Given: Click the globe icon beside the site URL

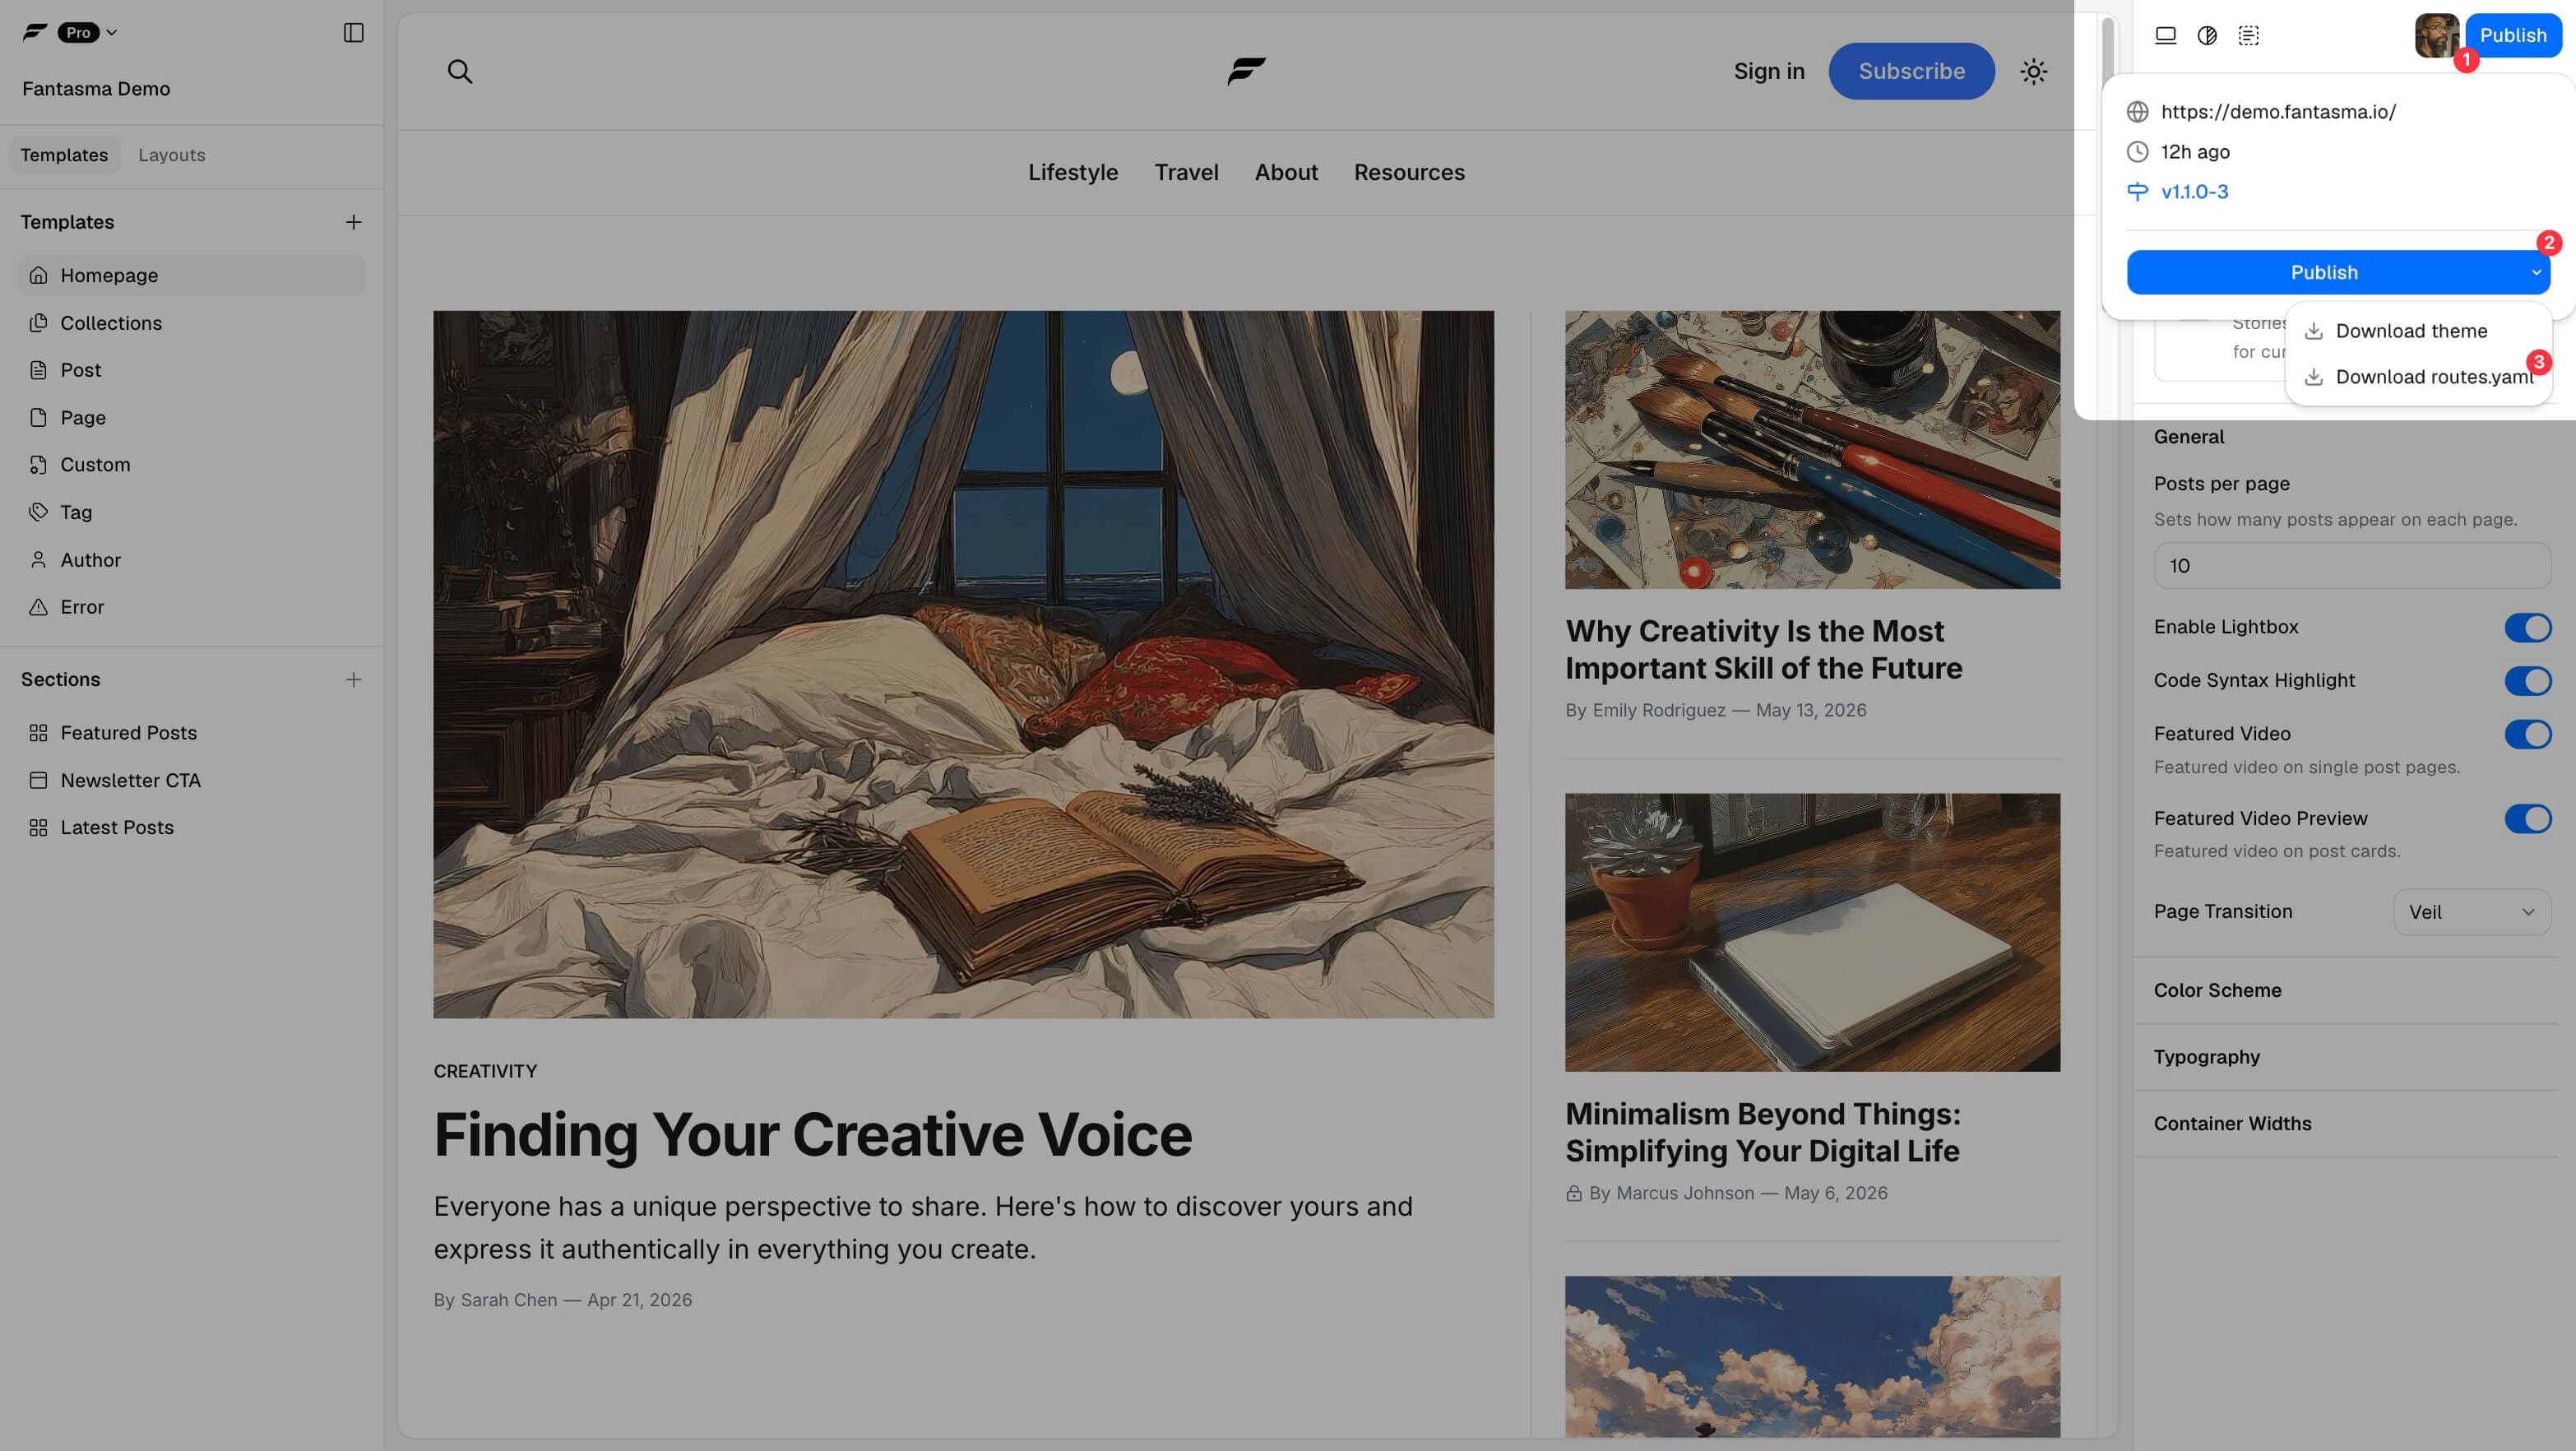Looking at the screenshot, I should [2137, 112].
